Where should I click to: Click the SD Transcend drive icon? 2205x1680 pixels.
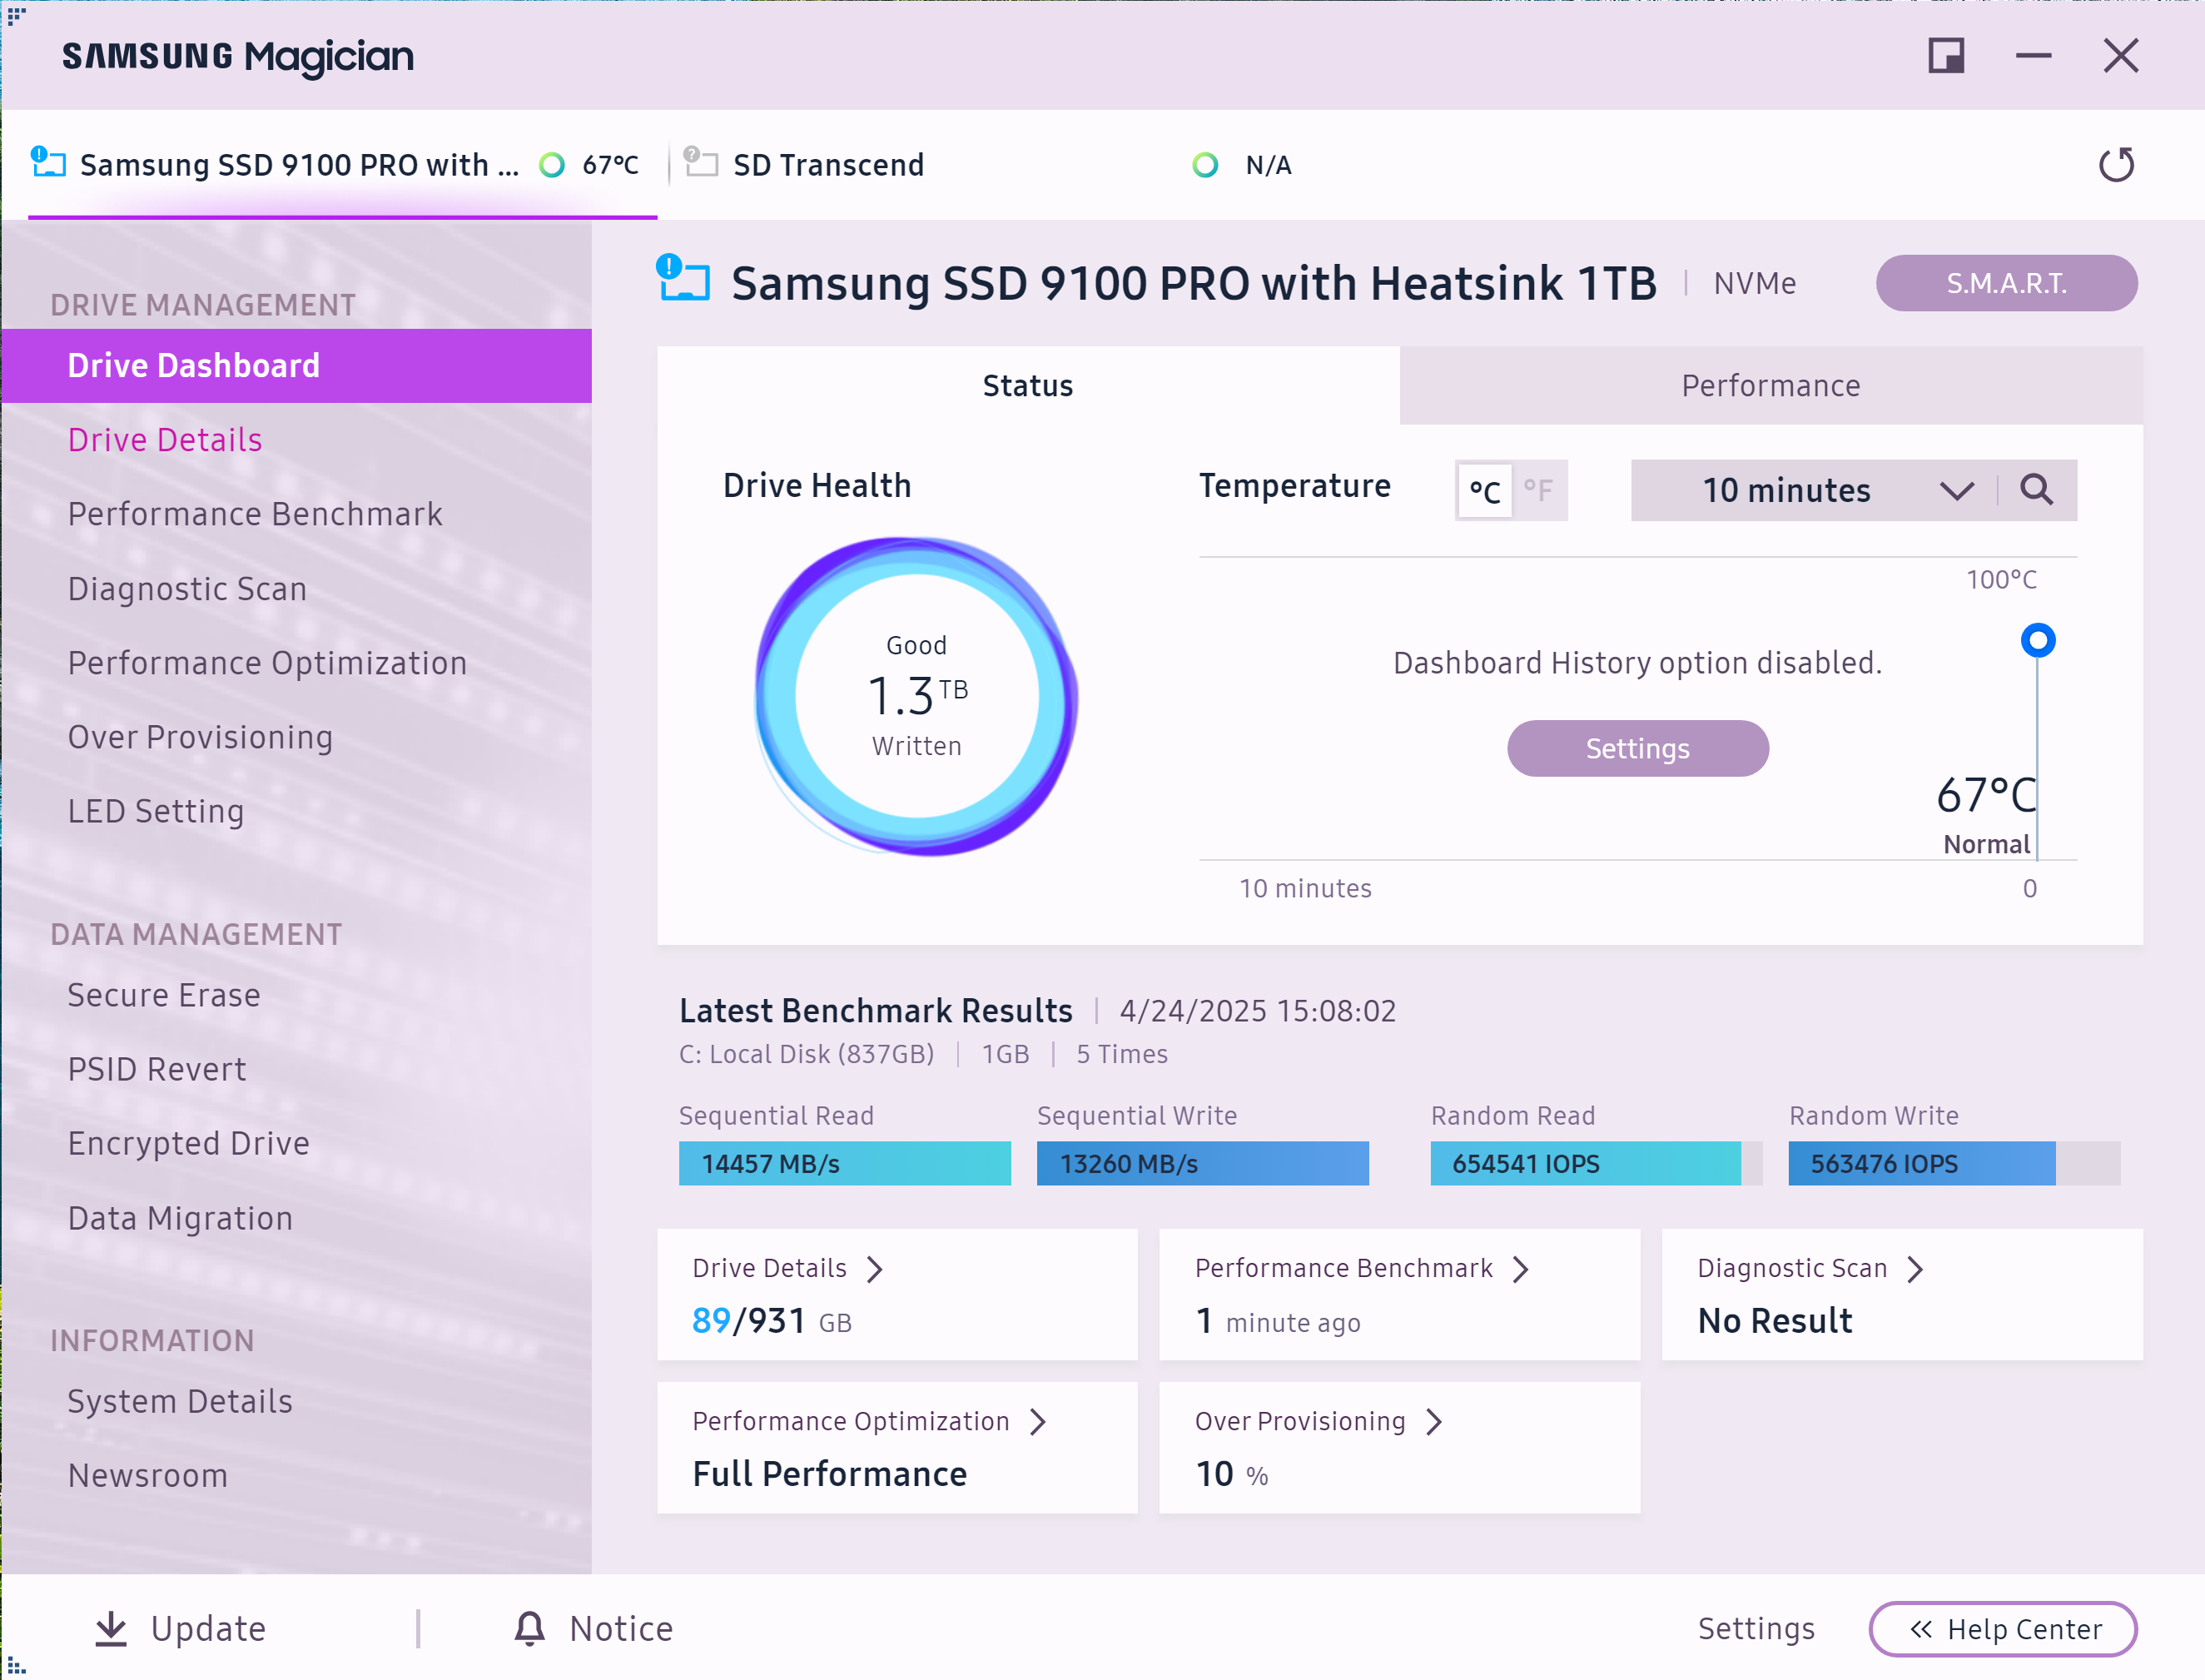click(700, 162)
